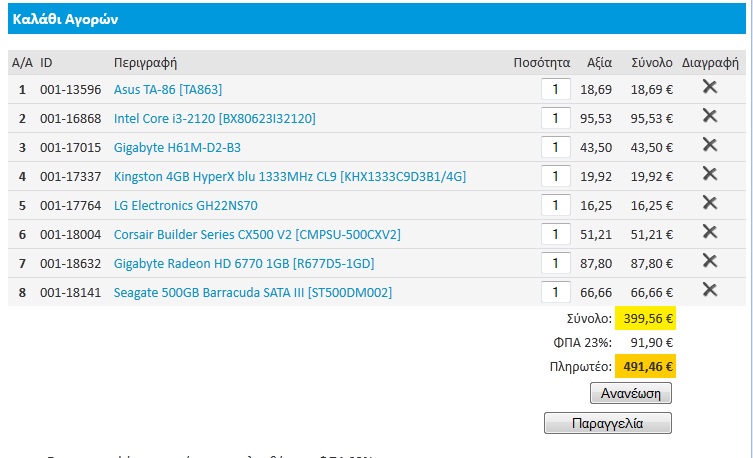The image size is (753, 458).
Task: Click the Ποσότητα column header
Action: (x=542, y=63)
